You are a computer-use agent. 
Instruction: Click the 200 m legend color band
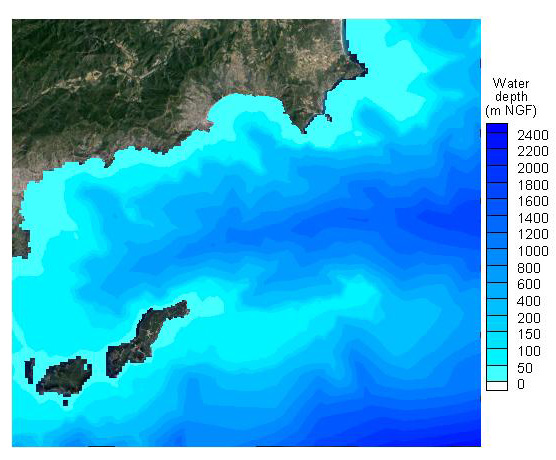point(496,324)
